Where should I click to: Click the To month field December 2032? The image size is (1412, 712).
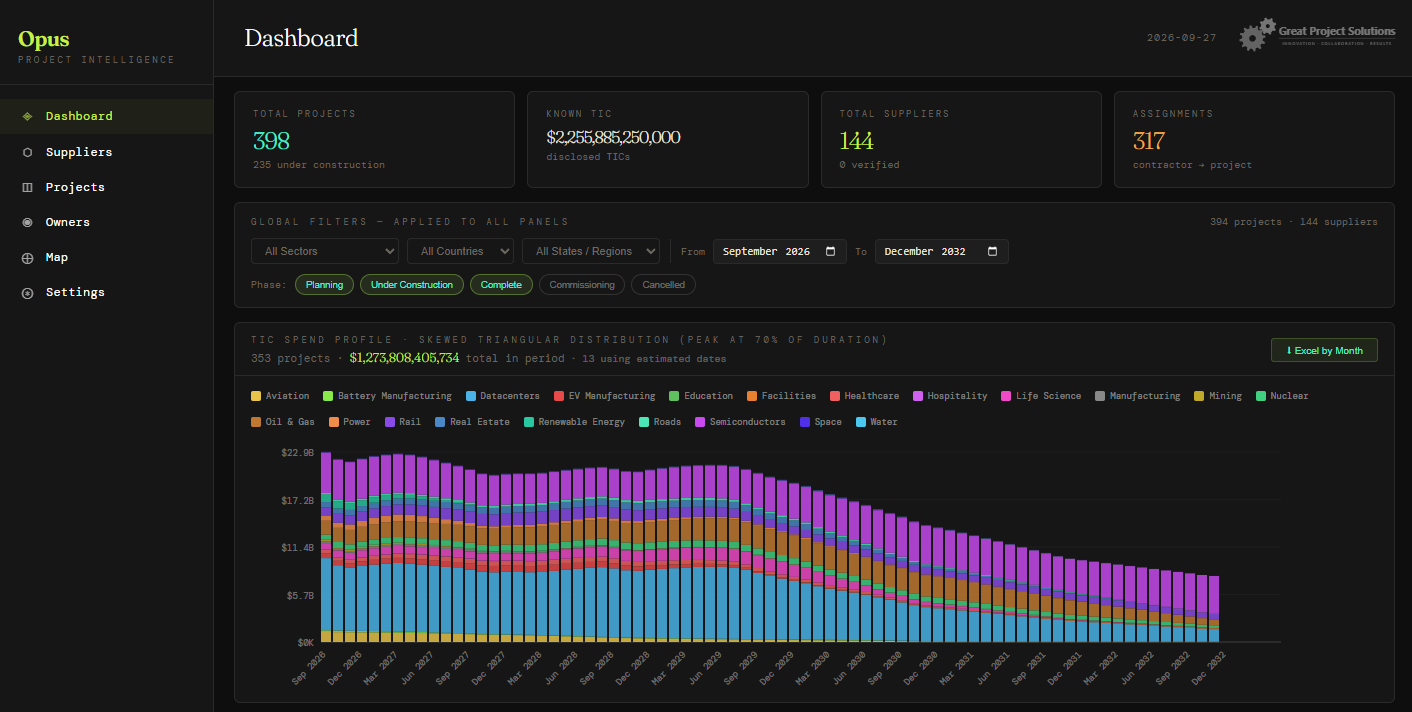[x=942, y=251]
